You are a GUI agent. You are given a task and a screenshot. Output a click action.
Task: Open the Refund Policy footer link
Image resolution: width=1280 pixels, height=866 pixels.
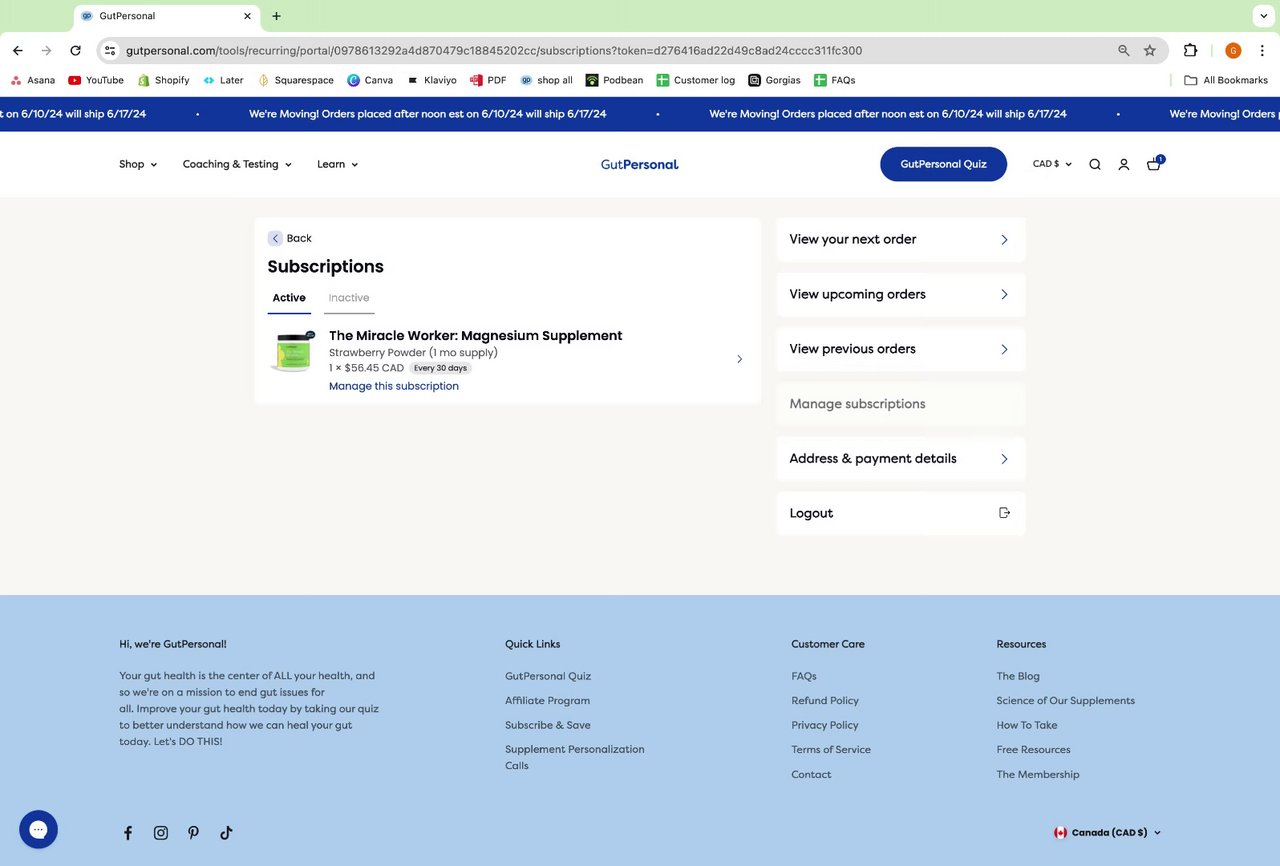click(825, 701)
